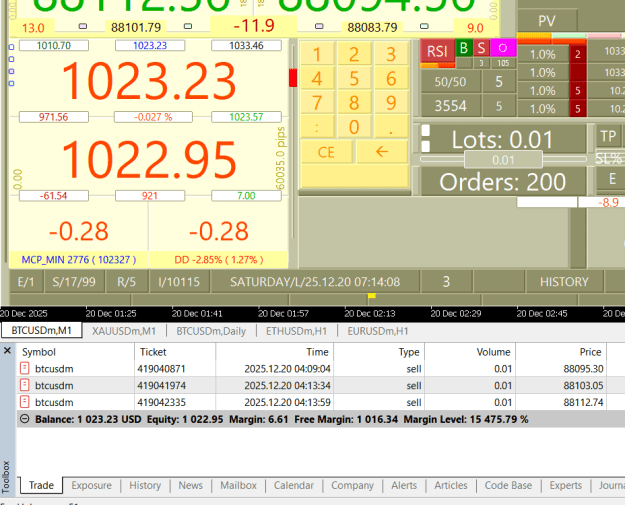Click the 3554 button
625x505 pixels.
(450, 106)
